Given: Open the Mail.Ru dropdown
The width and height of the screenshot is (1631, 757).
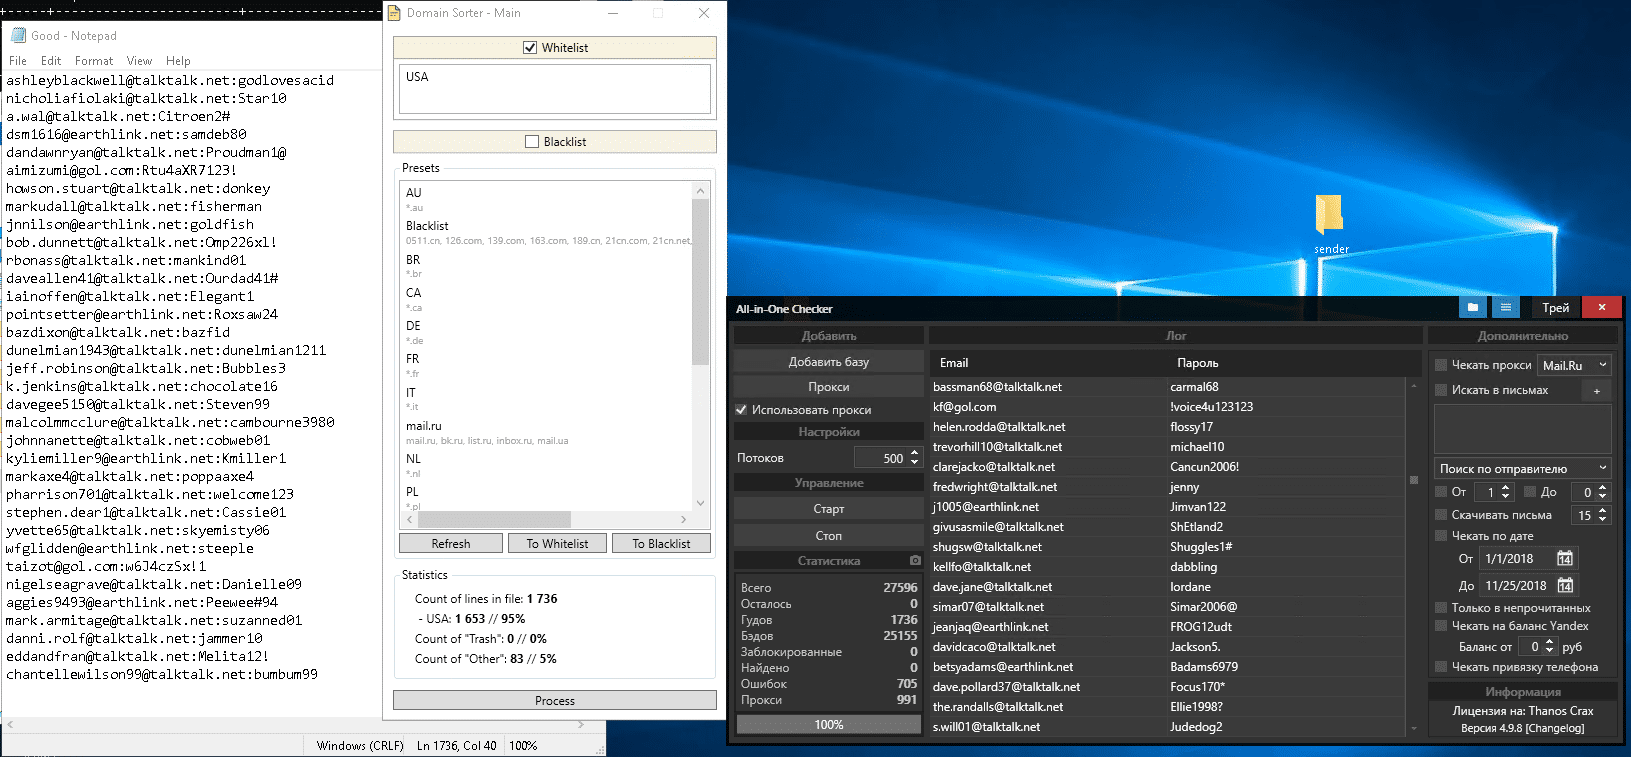Looking at the screenshot, I should 1574,365.
